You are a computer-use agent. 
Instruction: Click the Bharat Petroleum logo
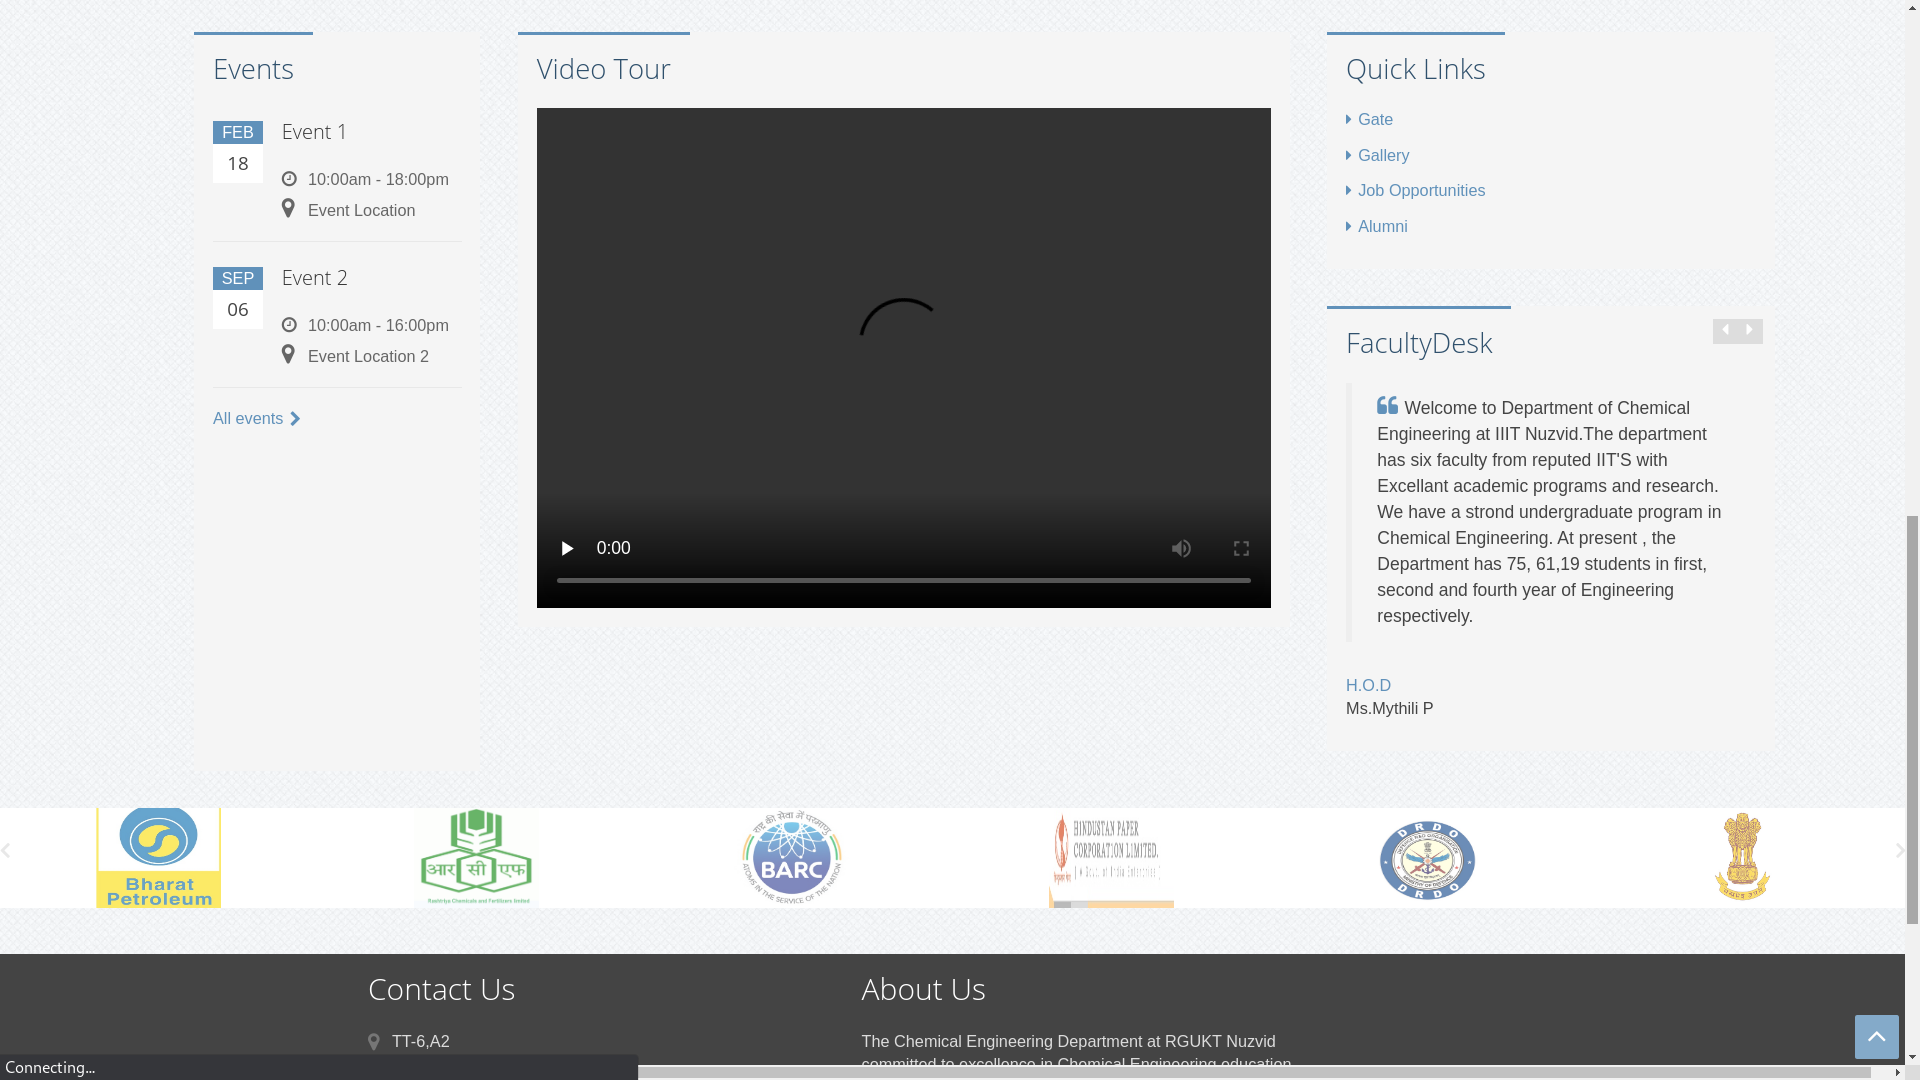click(158, 857)
